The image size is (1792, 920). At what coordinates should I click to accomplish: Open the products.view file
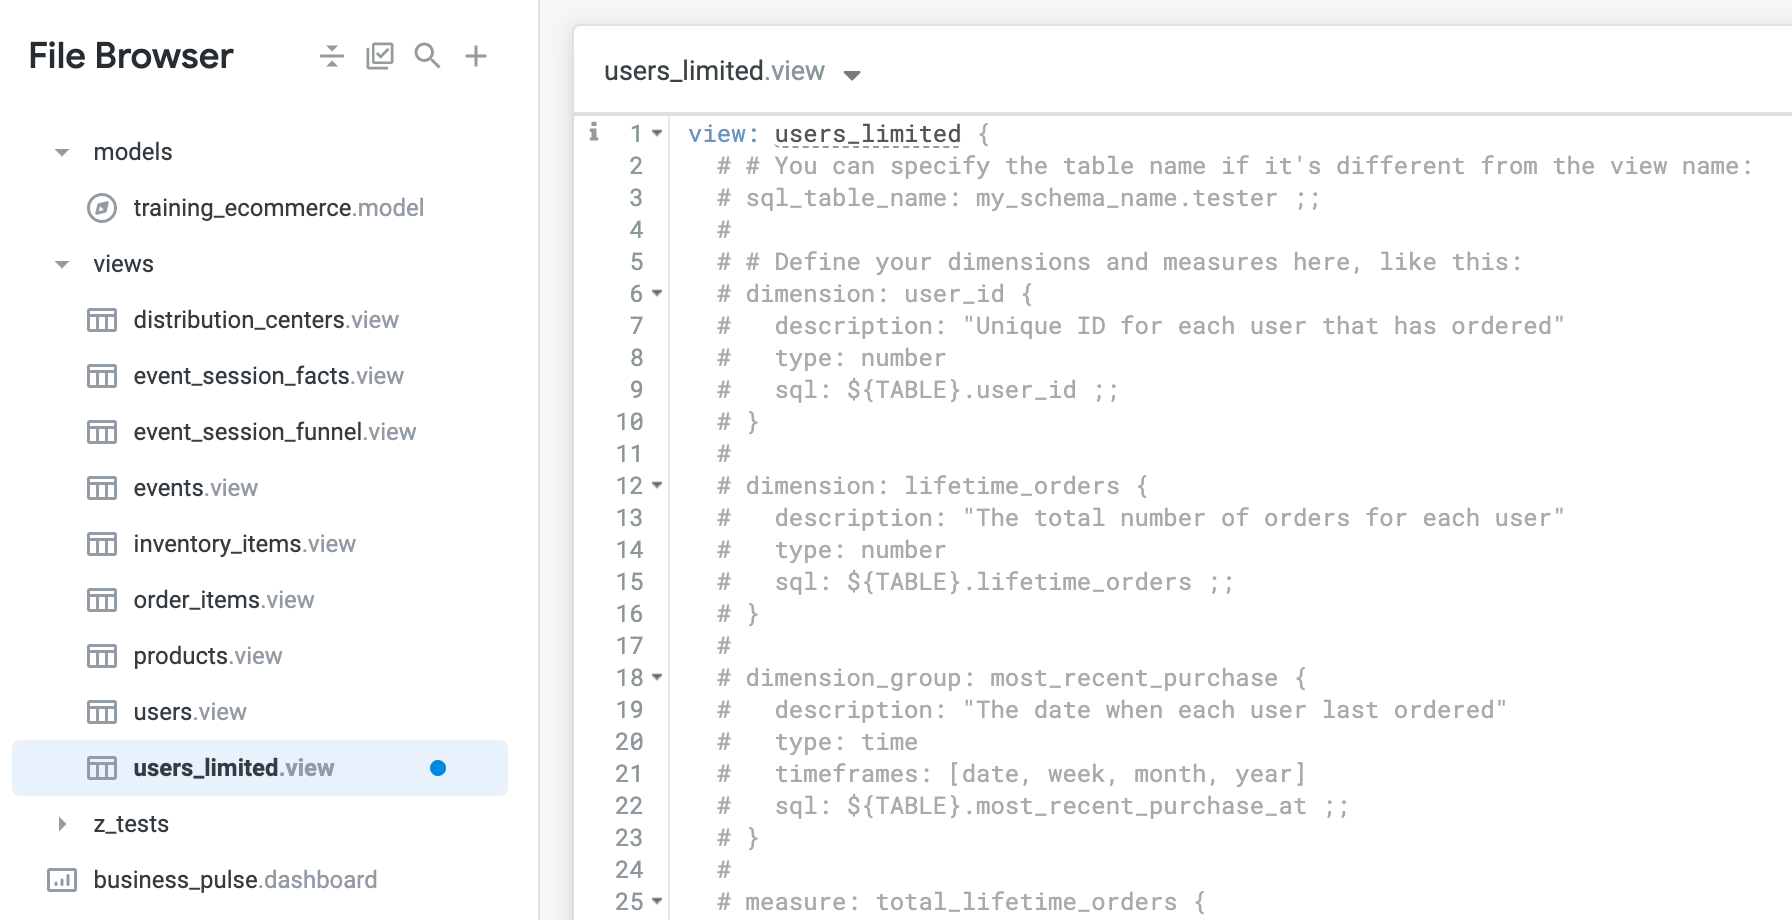tap(208, 656)
